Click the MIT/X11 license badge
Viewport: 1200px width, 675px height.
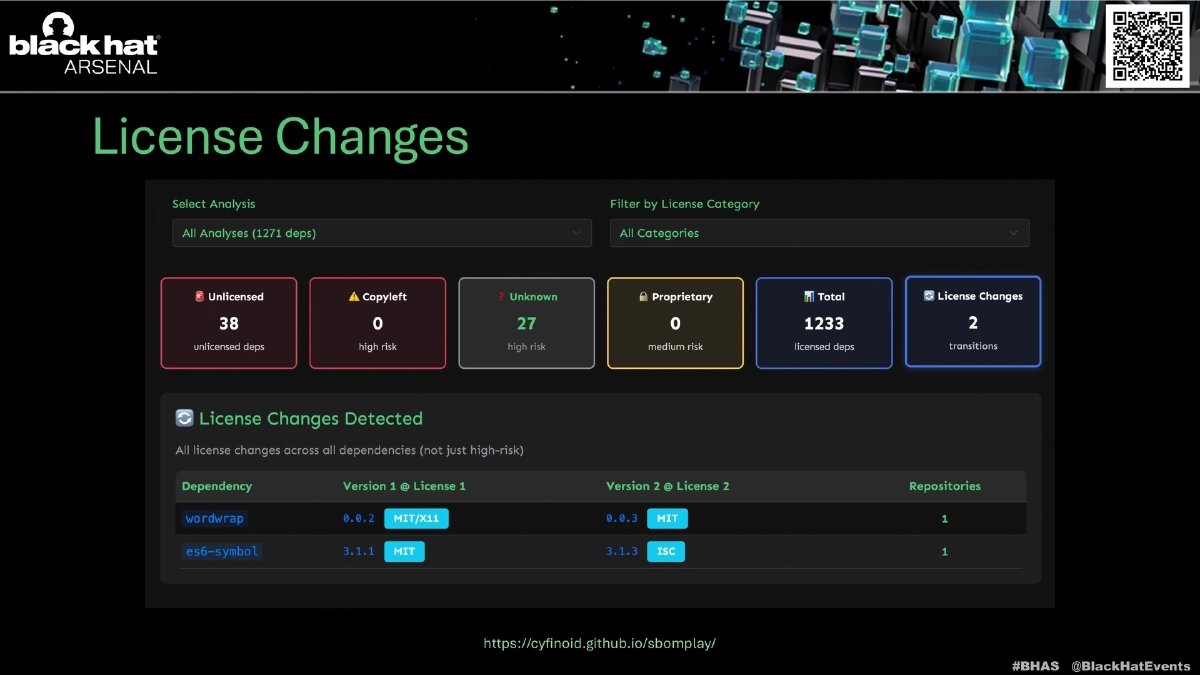click(417, 519)
